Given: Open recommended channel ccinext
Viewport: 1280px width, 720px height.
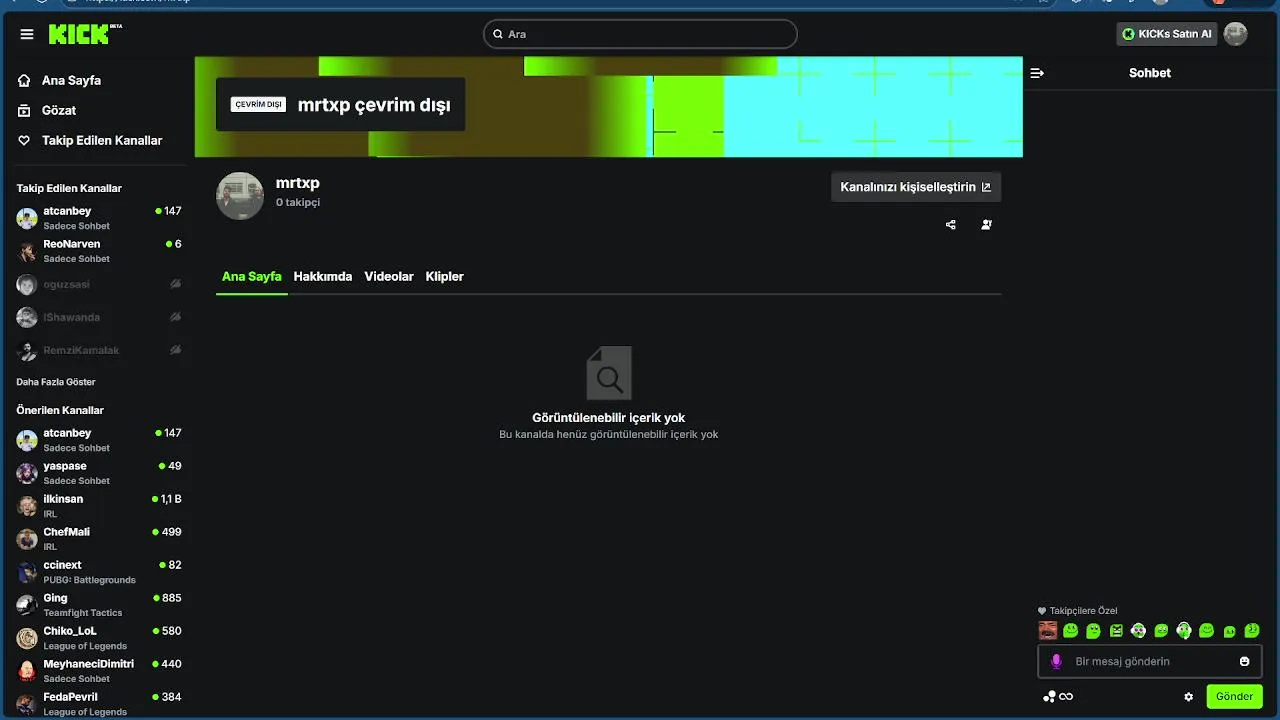Looking at the screenshot, I should tap(99, 572).
